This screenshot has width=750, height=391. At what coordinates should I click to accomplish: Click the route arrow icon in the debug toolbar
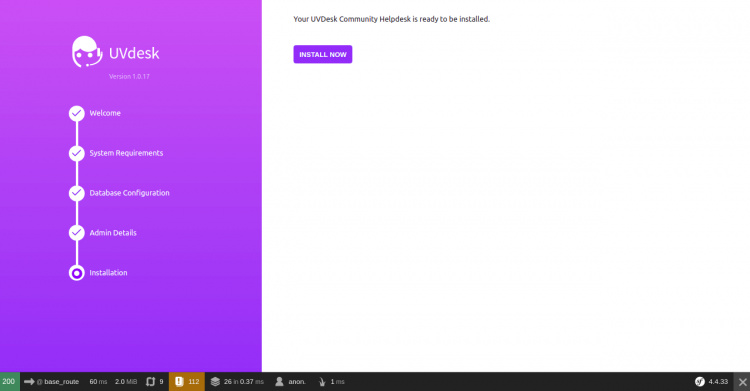point(29,382)
